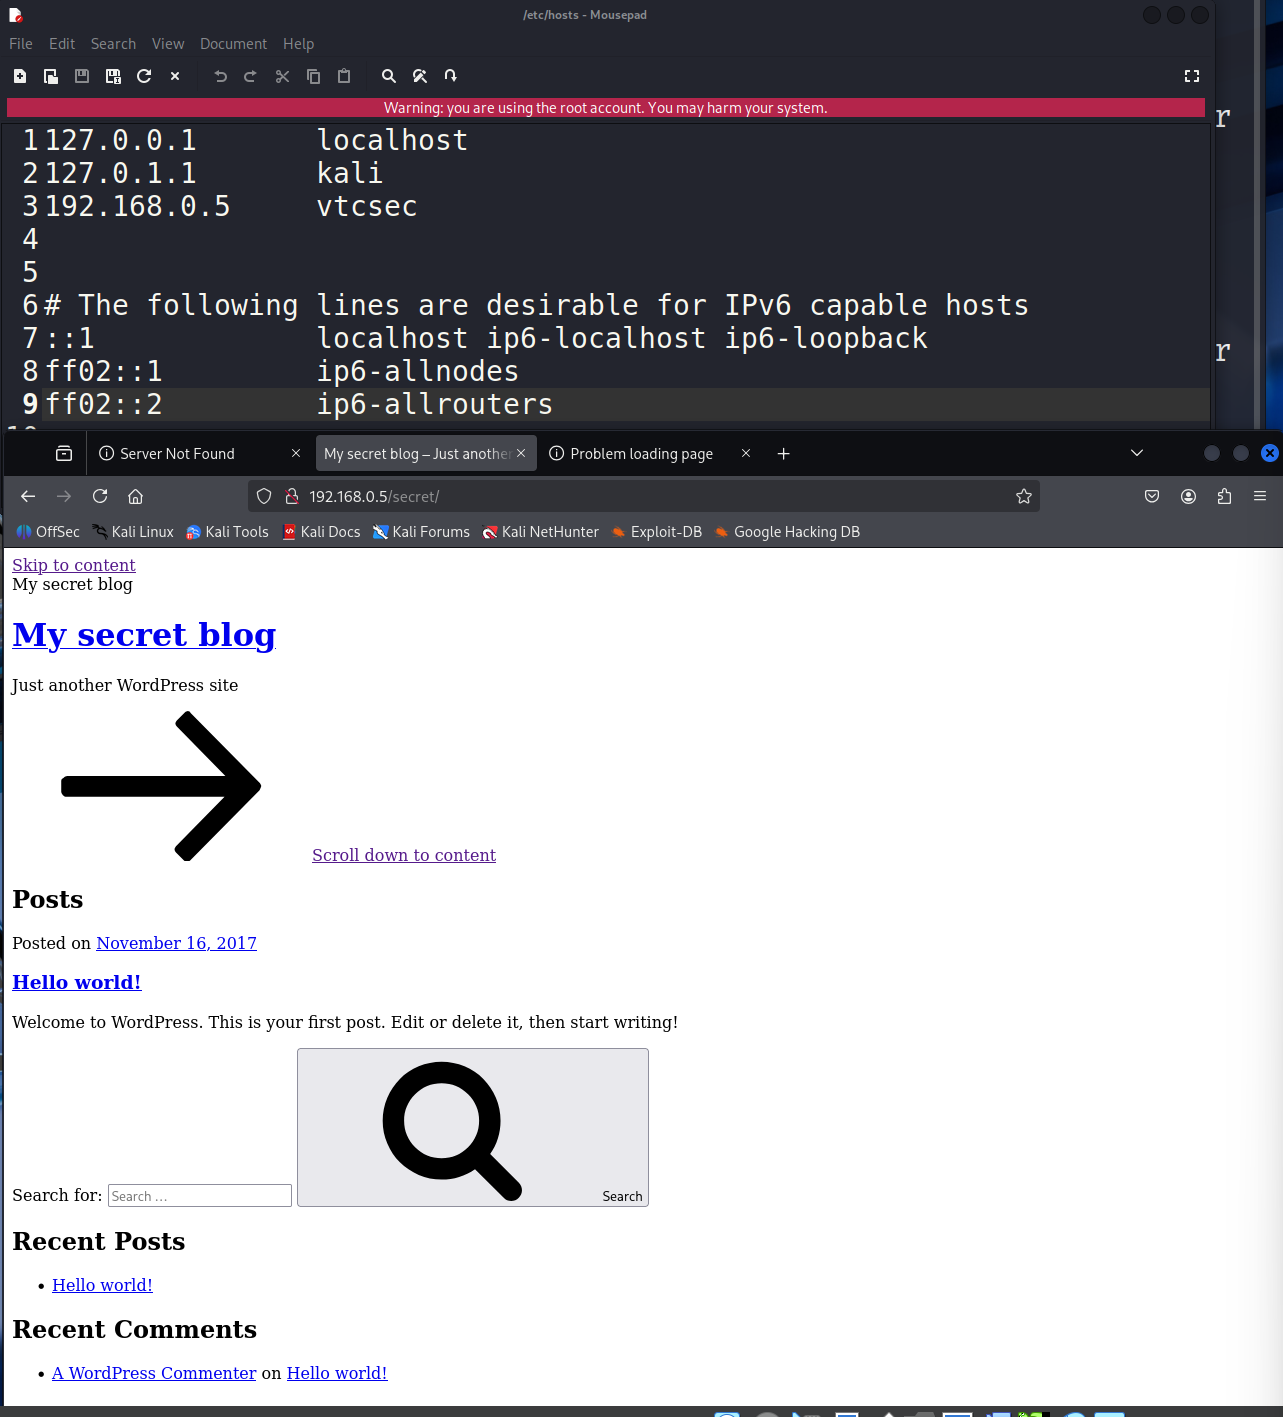
Task: Open Find and Replace in Mousepad toolbar
Action: (420, 76)
